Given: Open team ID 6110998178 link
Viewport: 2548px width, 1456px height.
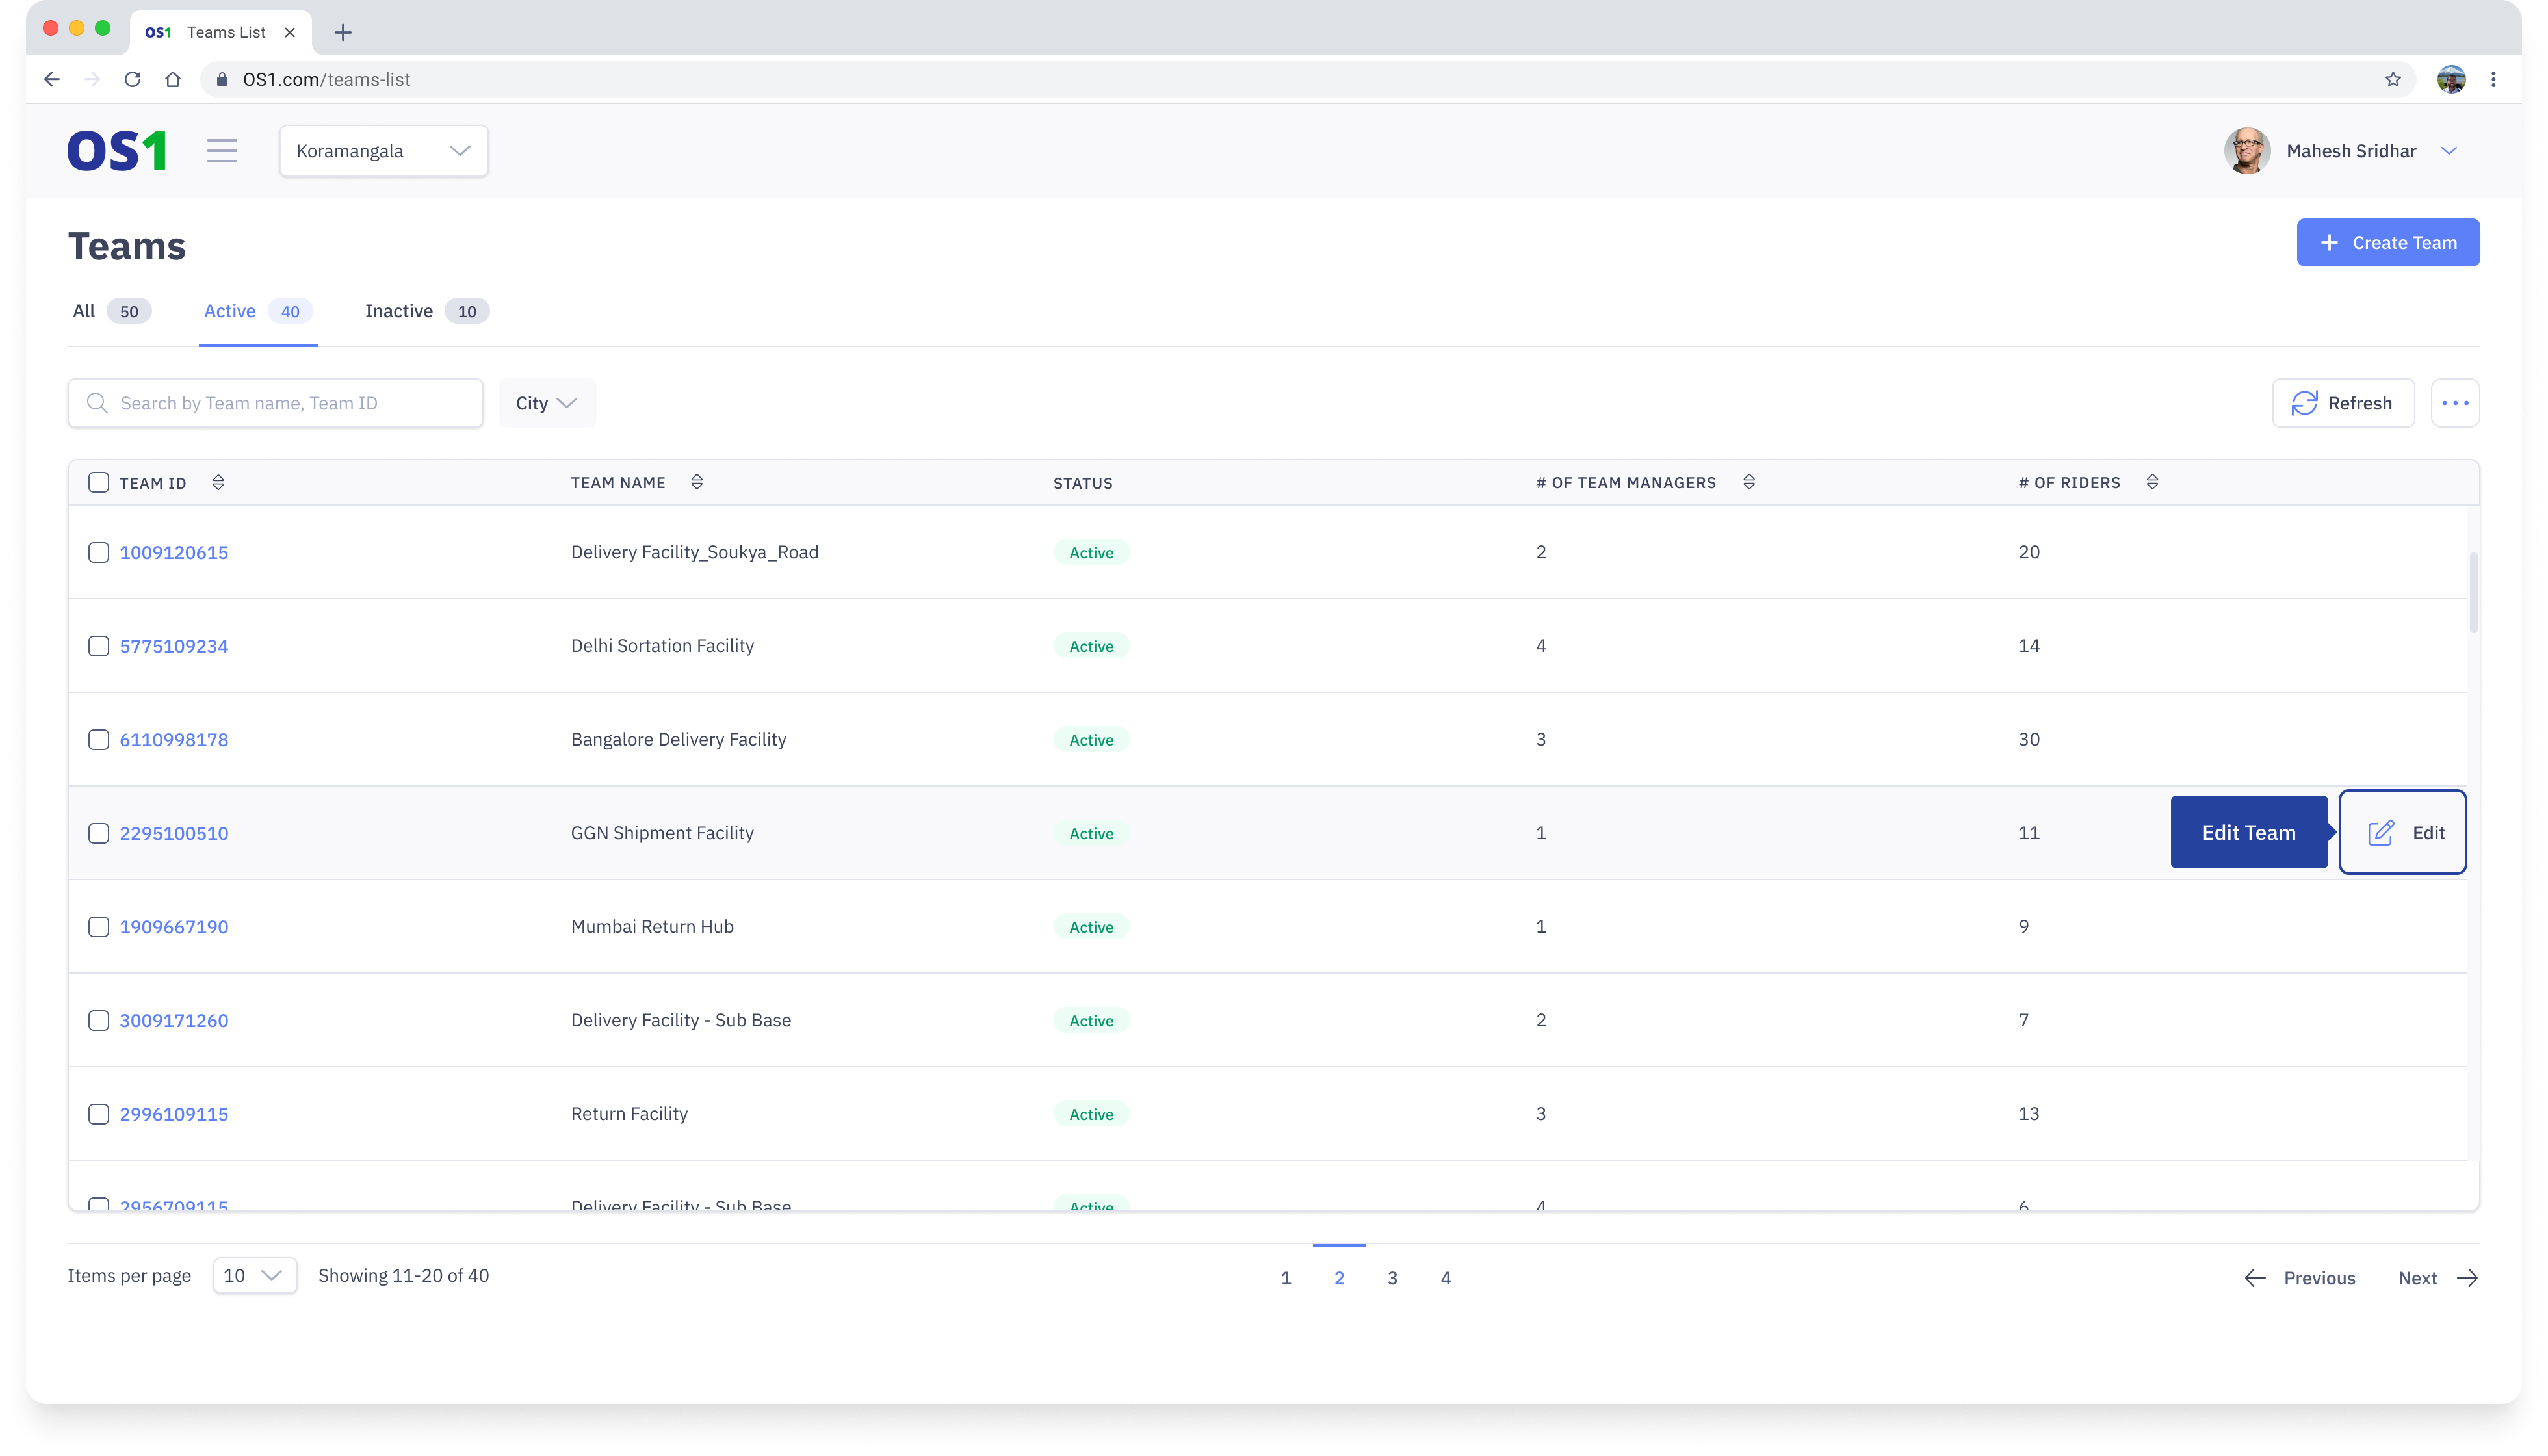Looking at the screenshot, I should pyautogui.click(x=174, y=740).
